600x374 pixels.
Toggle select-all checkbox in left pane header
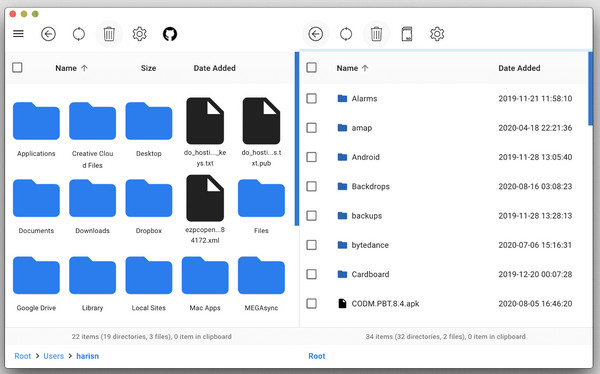[x=17, y=68]
